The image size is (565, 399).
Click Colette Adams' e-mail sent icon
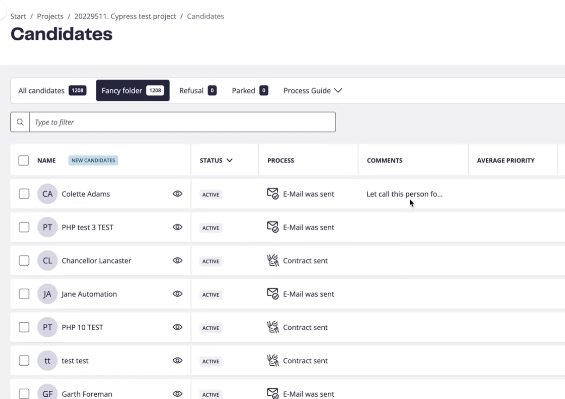coord(272,194)
